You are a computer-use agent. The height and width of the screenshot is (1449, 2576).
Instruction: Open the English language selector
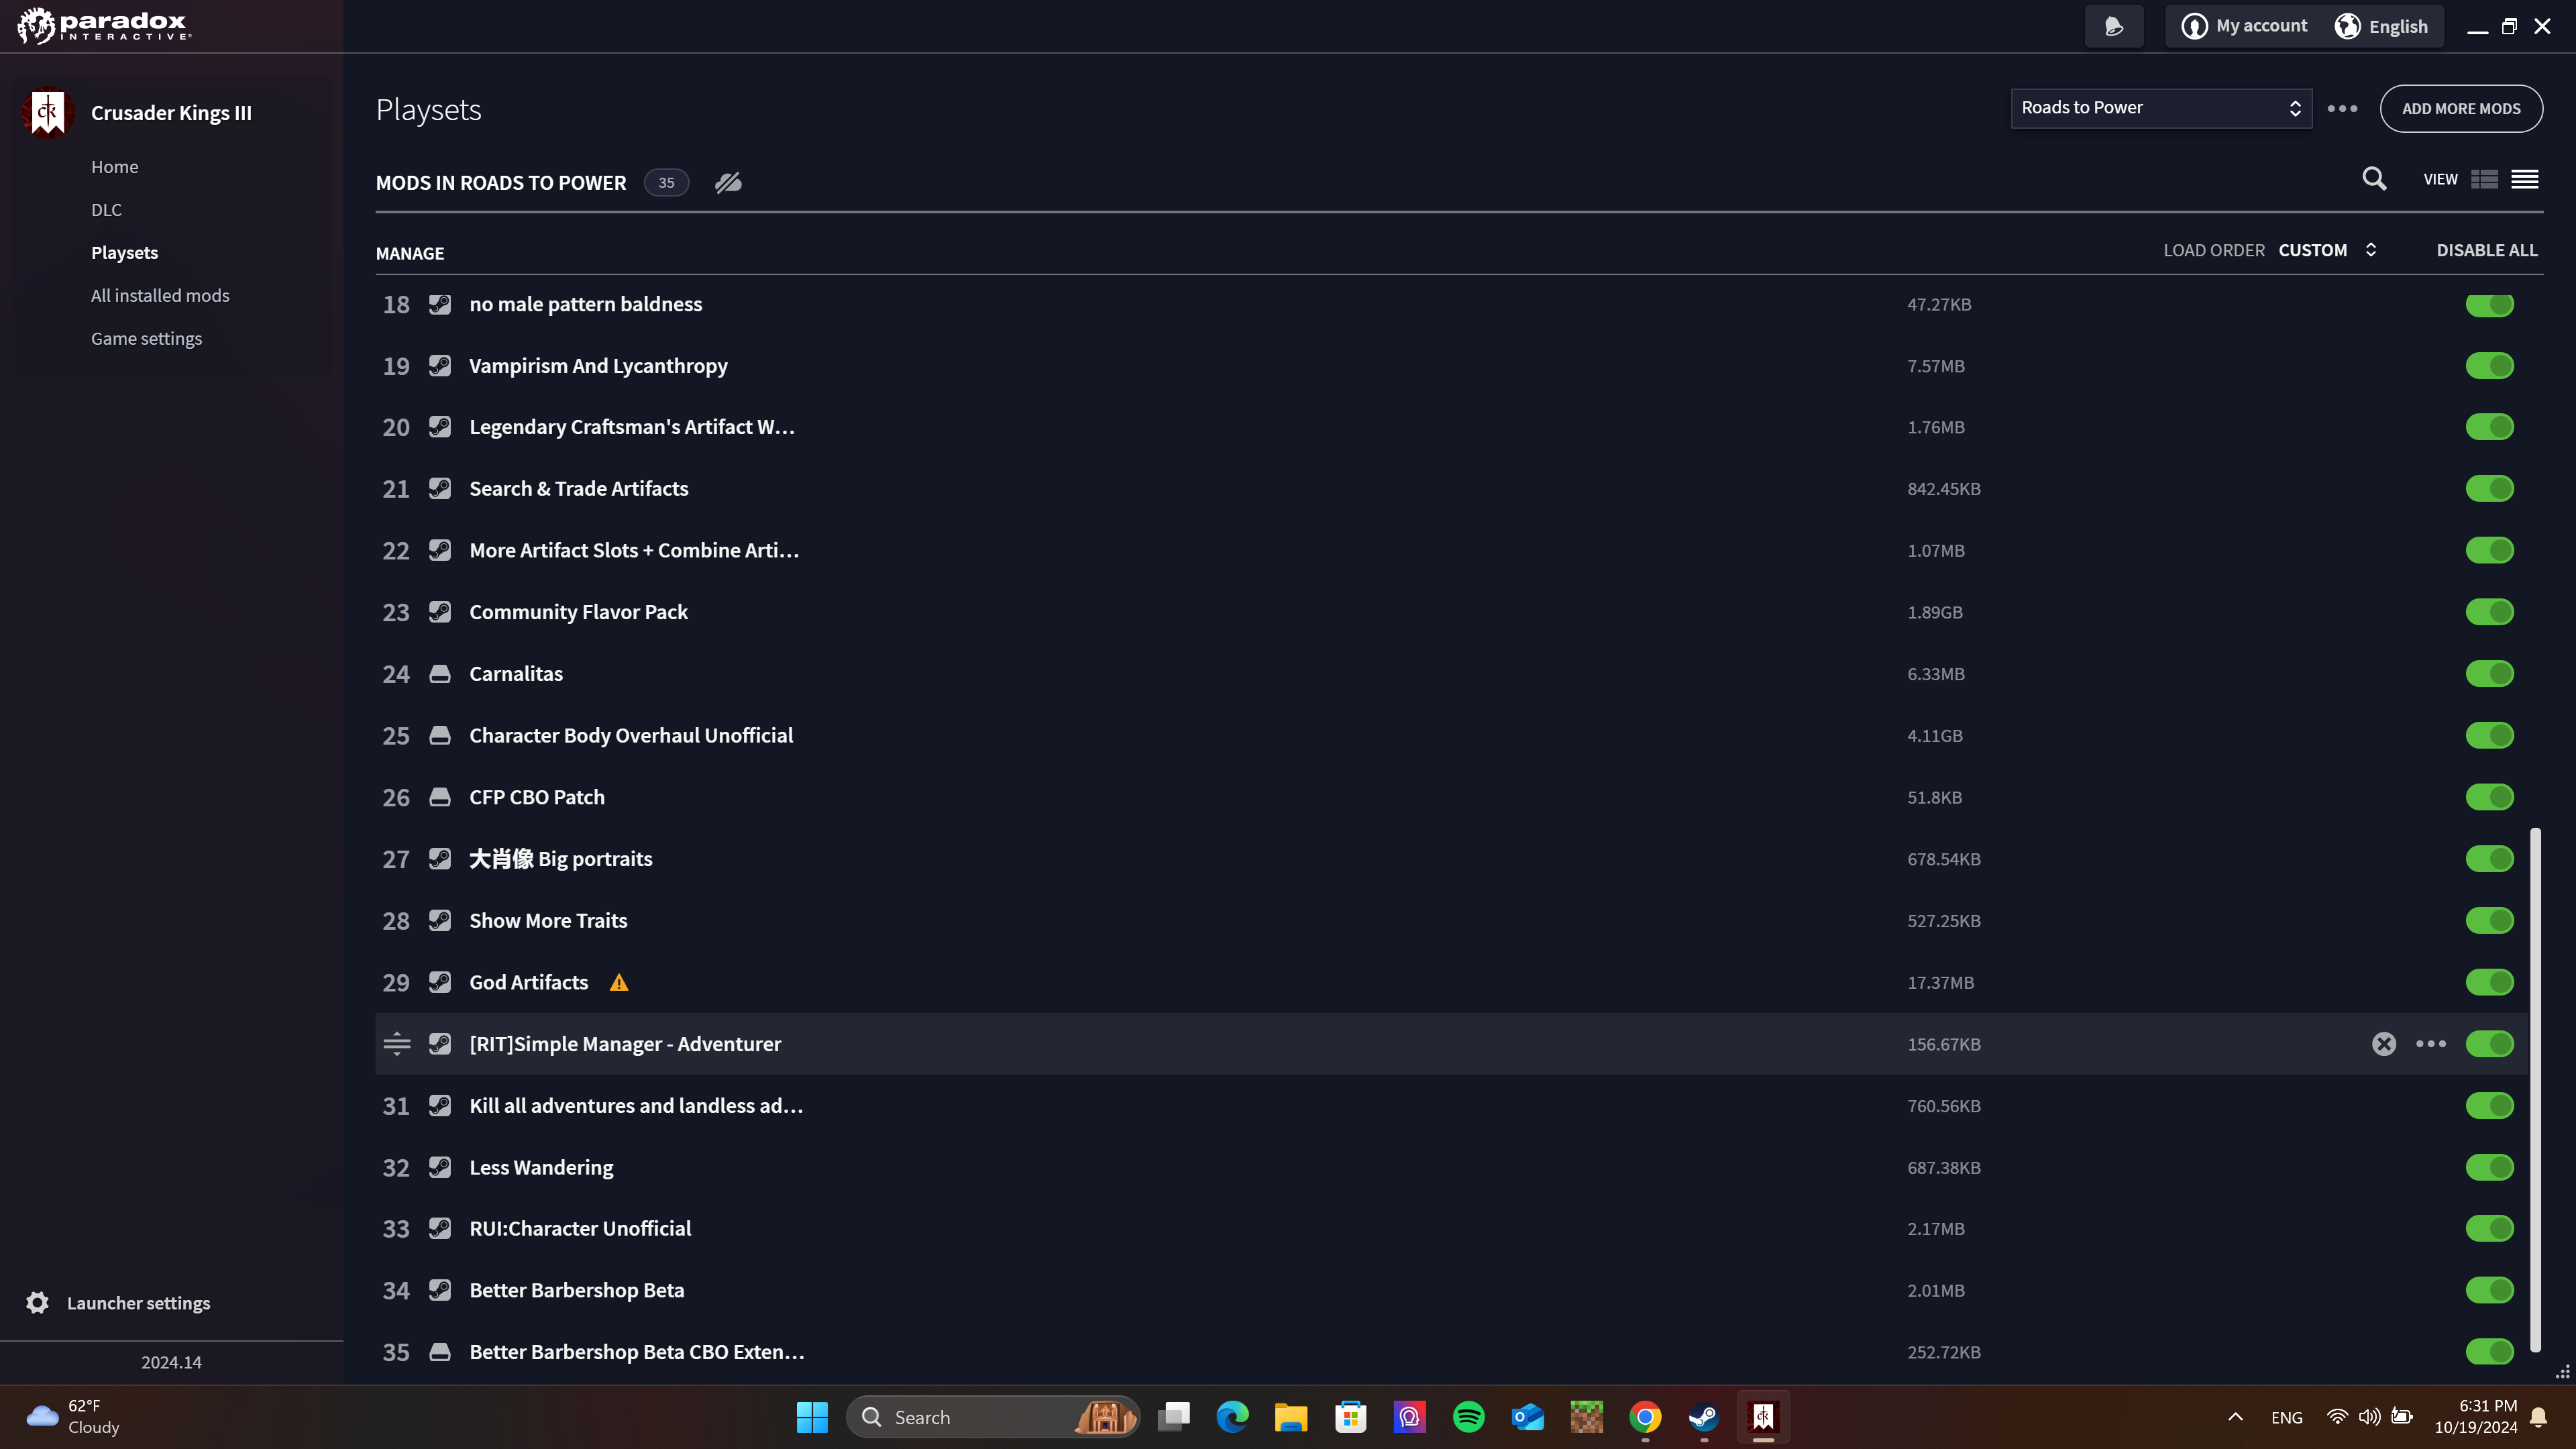point(2381,26)
